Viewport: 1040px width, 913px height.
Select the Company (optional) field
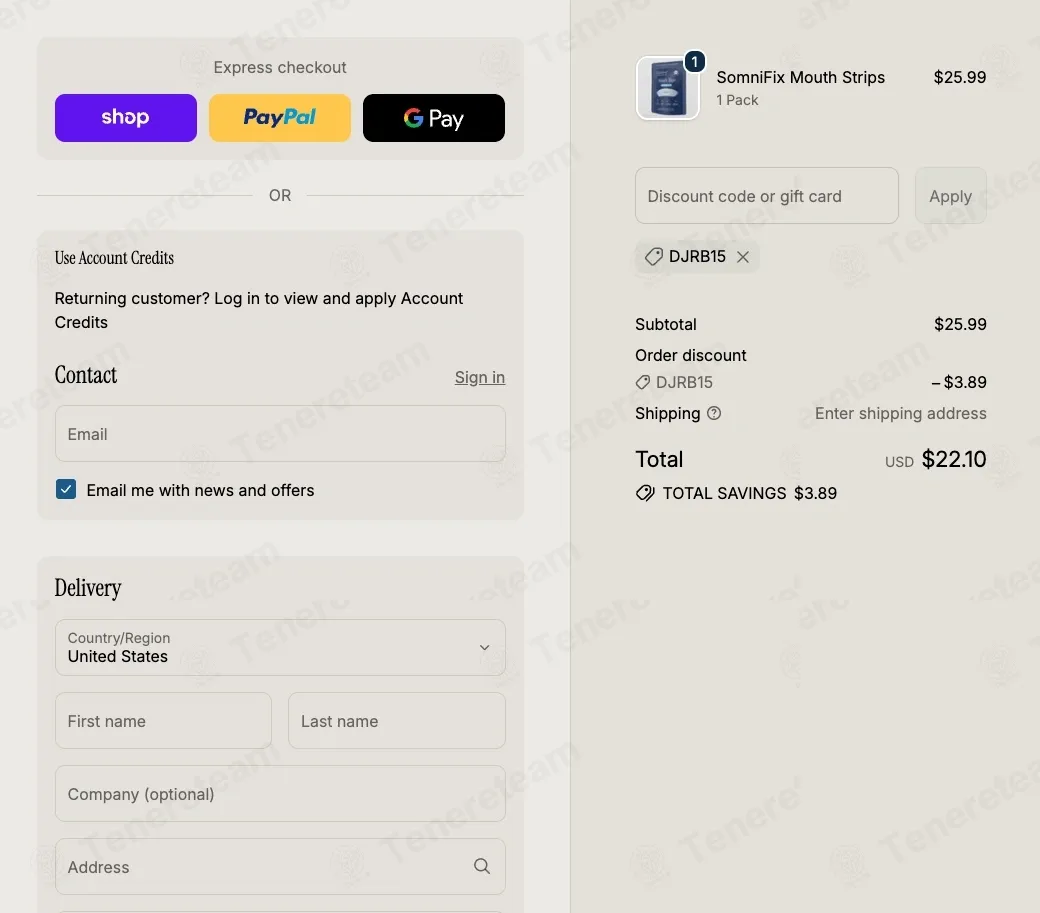coord(280,794)
